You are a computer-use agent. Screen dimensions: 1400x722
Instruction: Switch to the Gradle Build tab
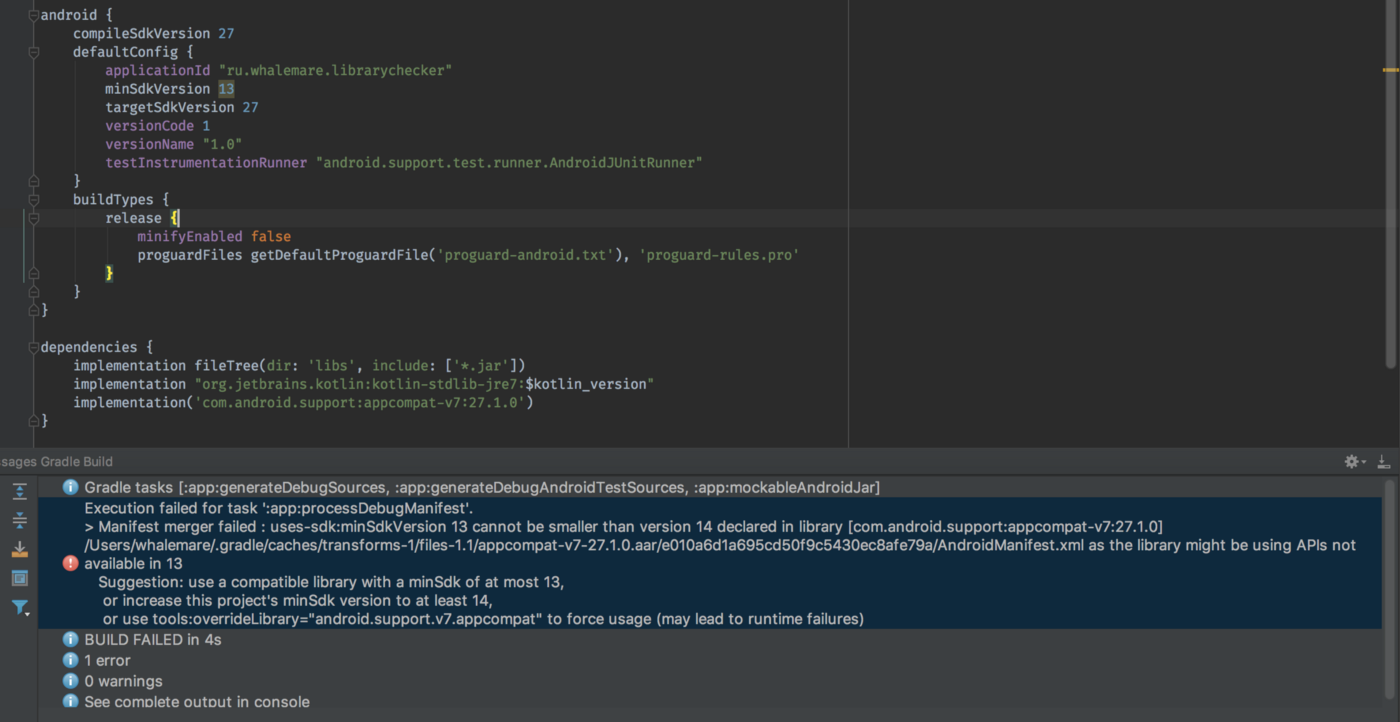click(77, 461)
